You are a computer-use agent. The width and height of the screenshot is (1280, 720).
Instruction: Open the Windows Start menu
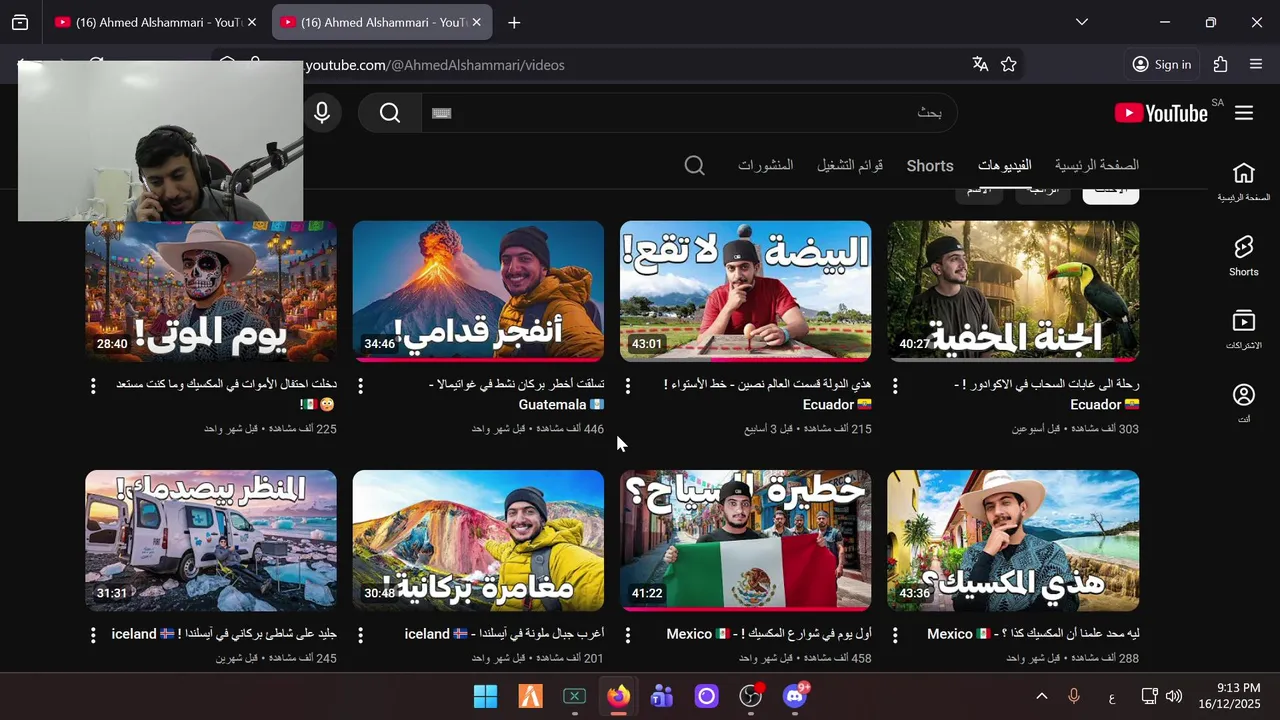[x=485, y=696]
